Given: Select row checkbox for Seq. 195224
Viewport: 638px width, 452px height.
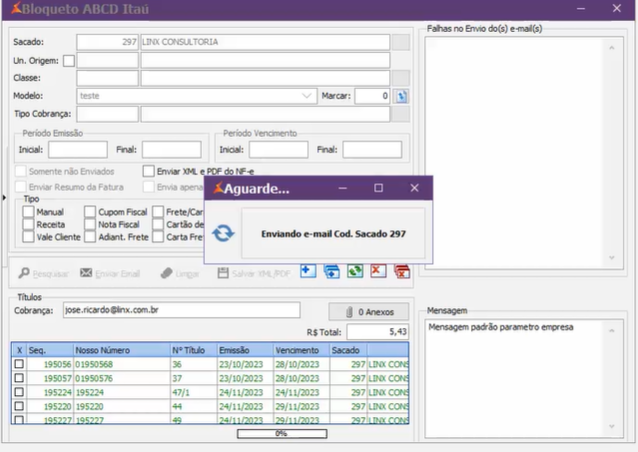Looking at the screenshot, I should coord(19,392).
